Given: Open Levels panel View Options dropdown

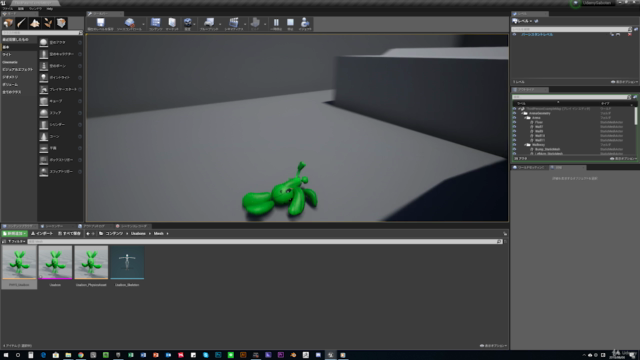Looking at the screenshot, I should (624, 82).
